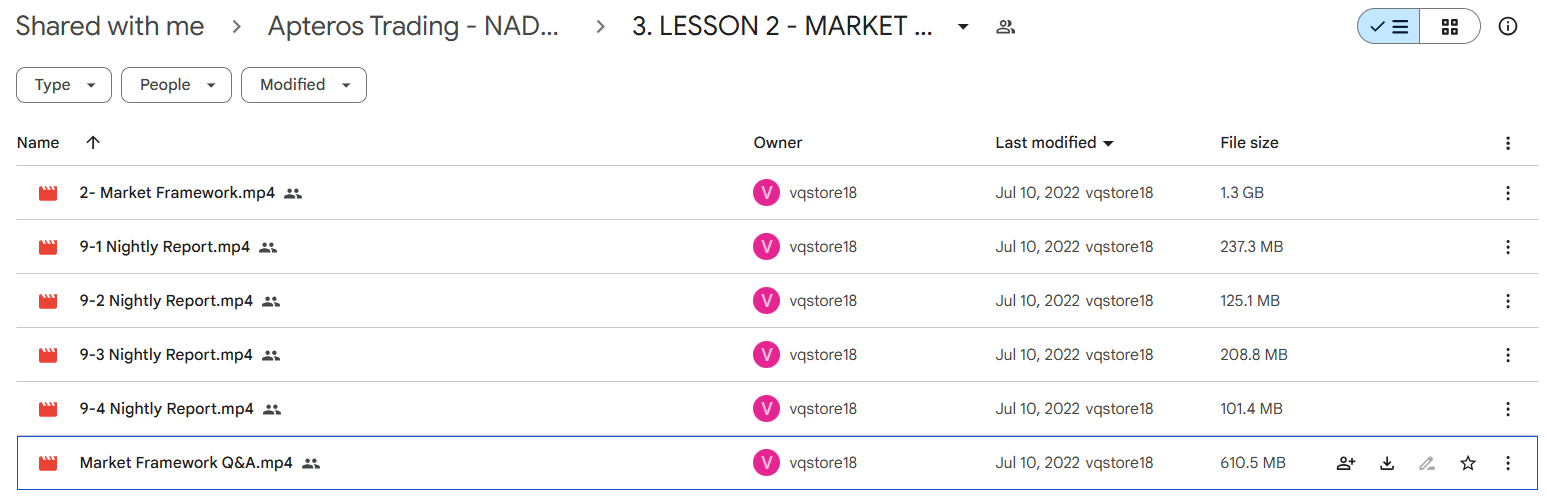Open the Modified filter dropdown
The image size is (1547, 499).
[x=304, y=85]
